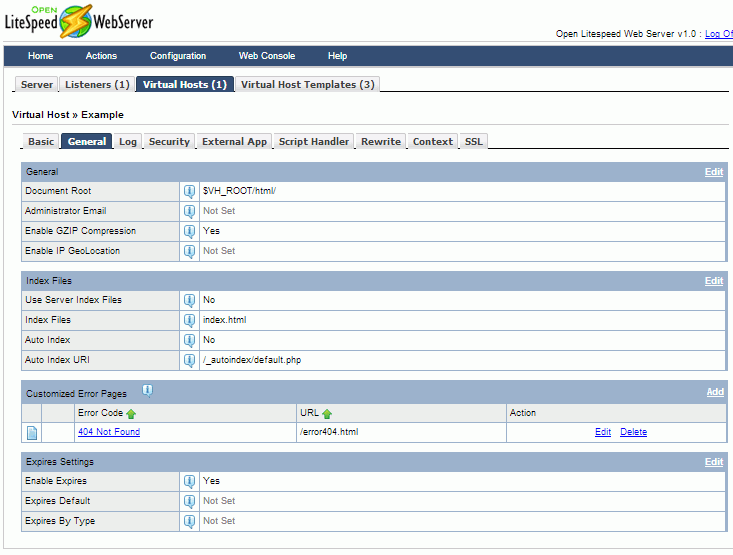Click the LiteSpeed WebServer logo

point(79,21)
